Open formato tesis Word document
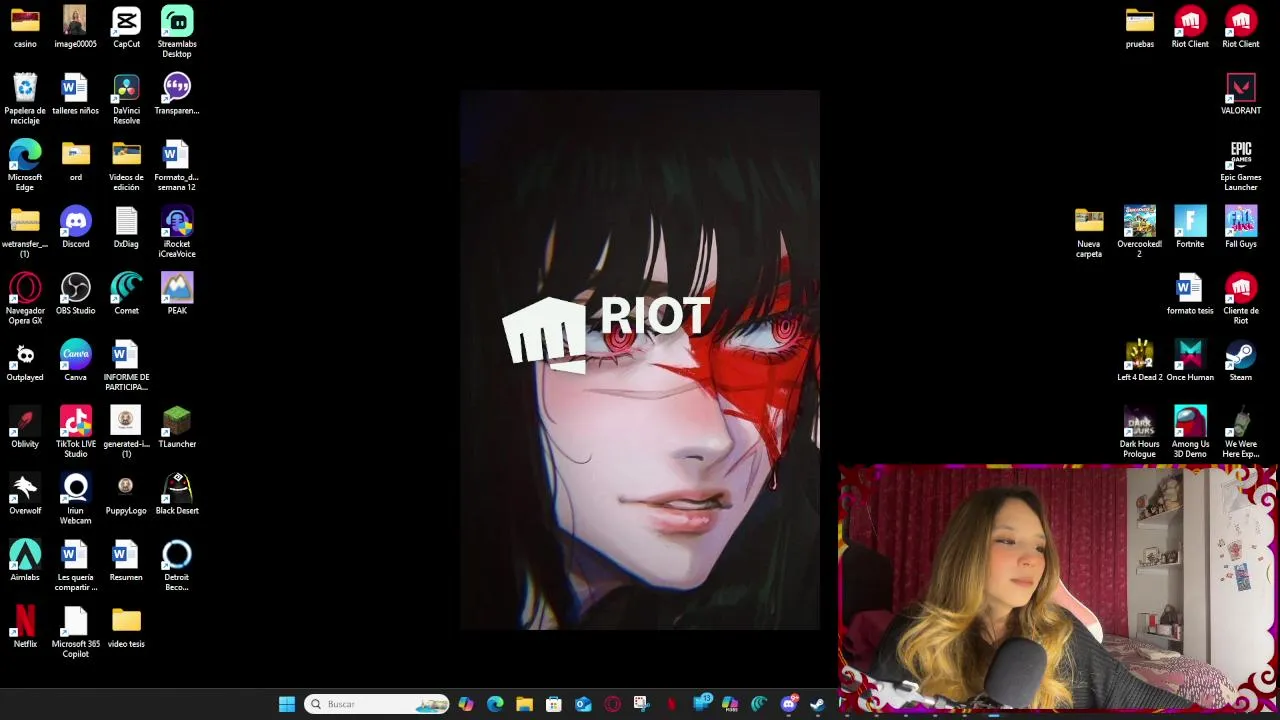 tap(1190, 294)
